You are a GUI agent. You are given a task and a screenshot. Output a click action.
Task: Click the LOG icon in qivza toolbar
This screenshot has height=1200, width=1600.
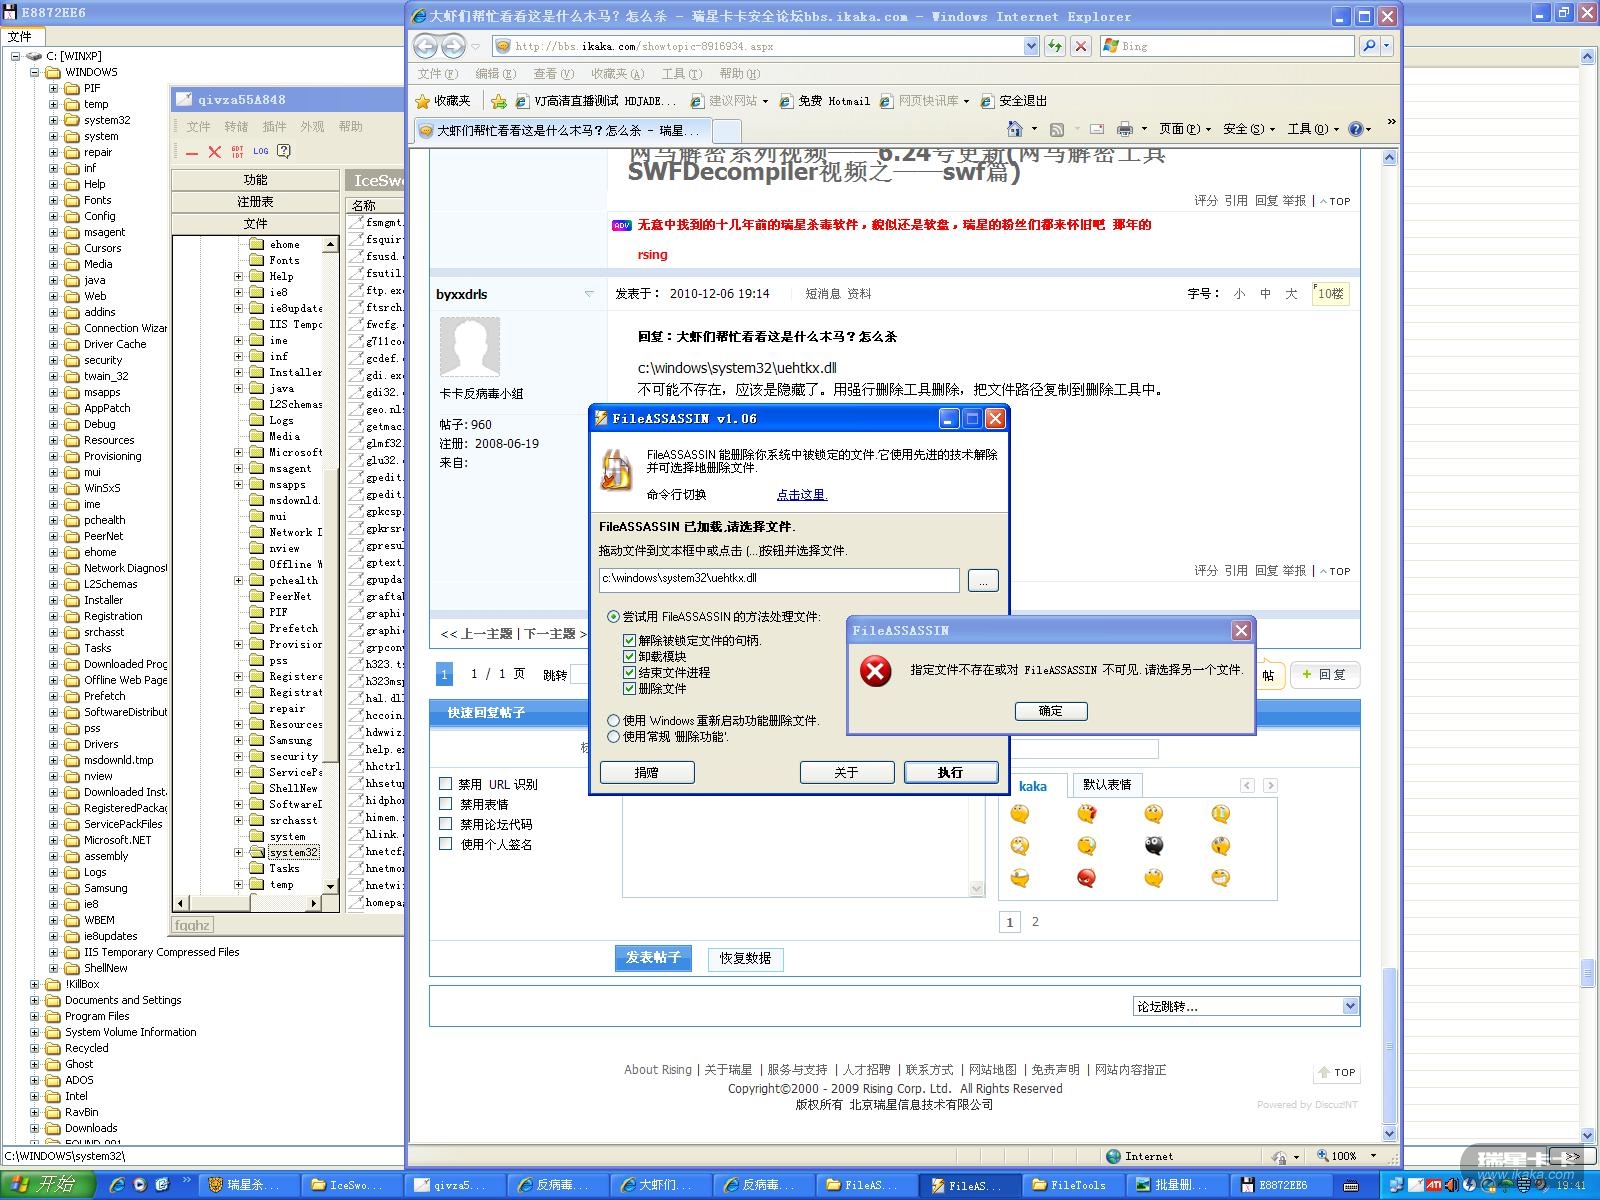point(261,152)
